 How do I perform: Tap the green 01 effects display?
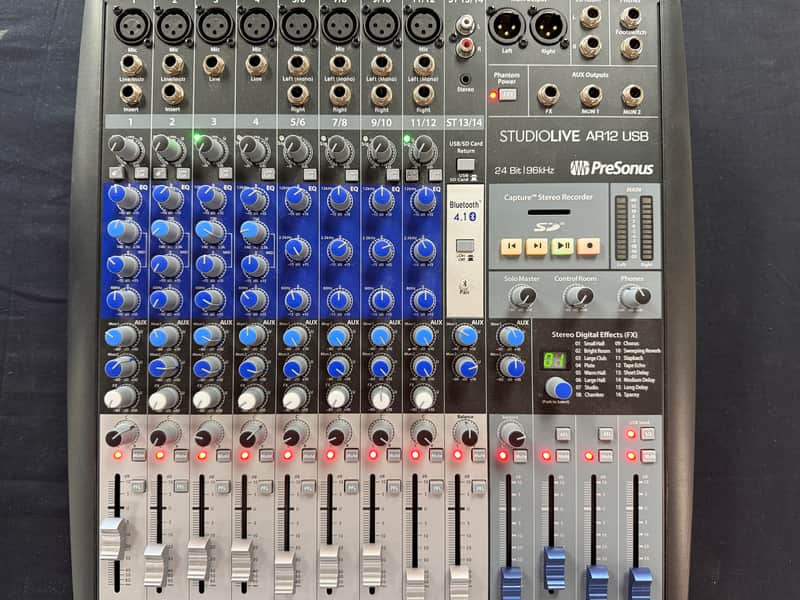tap(555, 361)
